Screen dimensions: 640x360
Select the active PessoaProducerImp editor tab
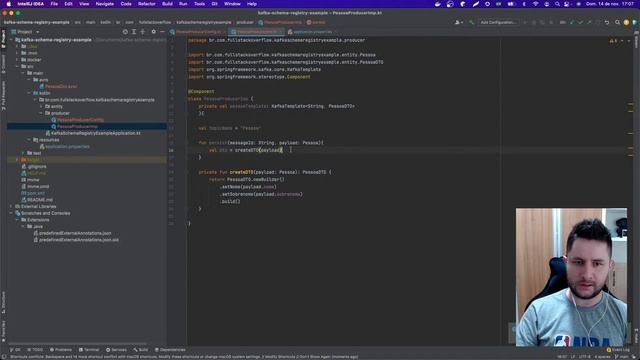coord(257,32)
